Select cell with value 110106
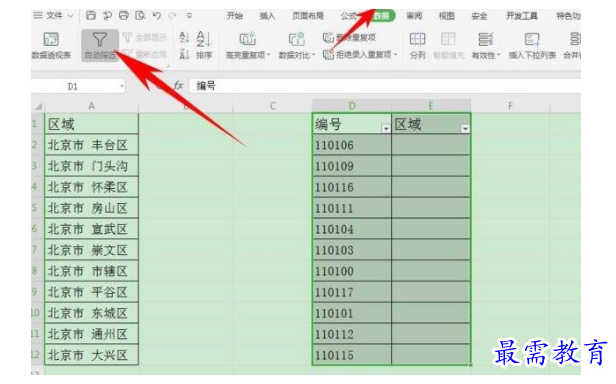Viewport: 616px width, 384px height. [352, 145]
